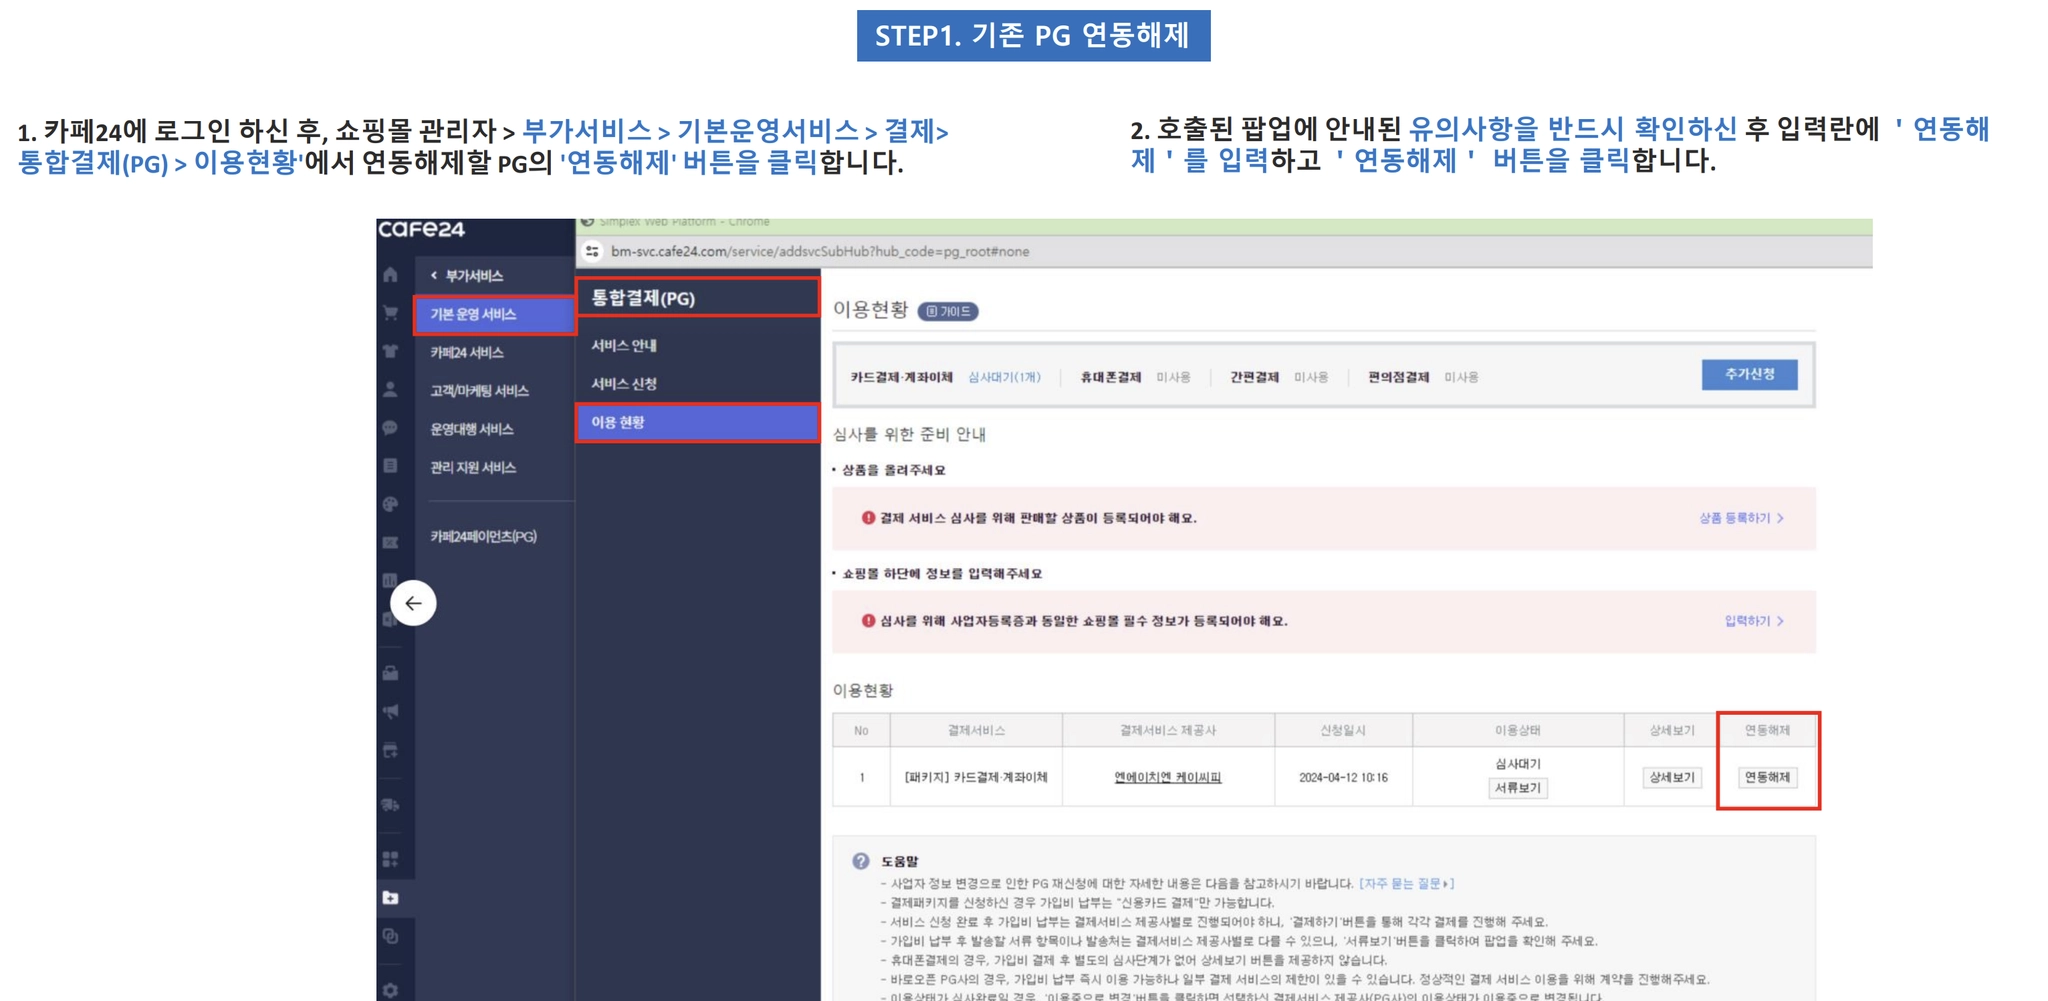
Task: Open the palette (design) sidebar icon
Action: [x=390, y=505]
